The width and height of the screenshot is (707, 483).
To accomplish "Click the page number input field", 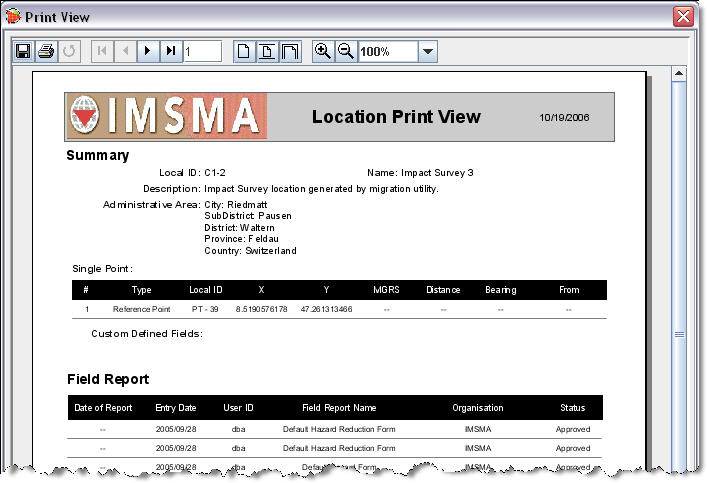I will point(202,51).
